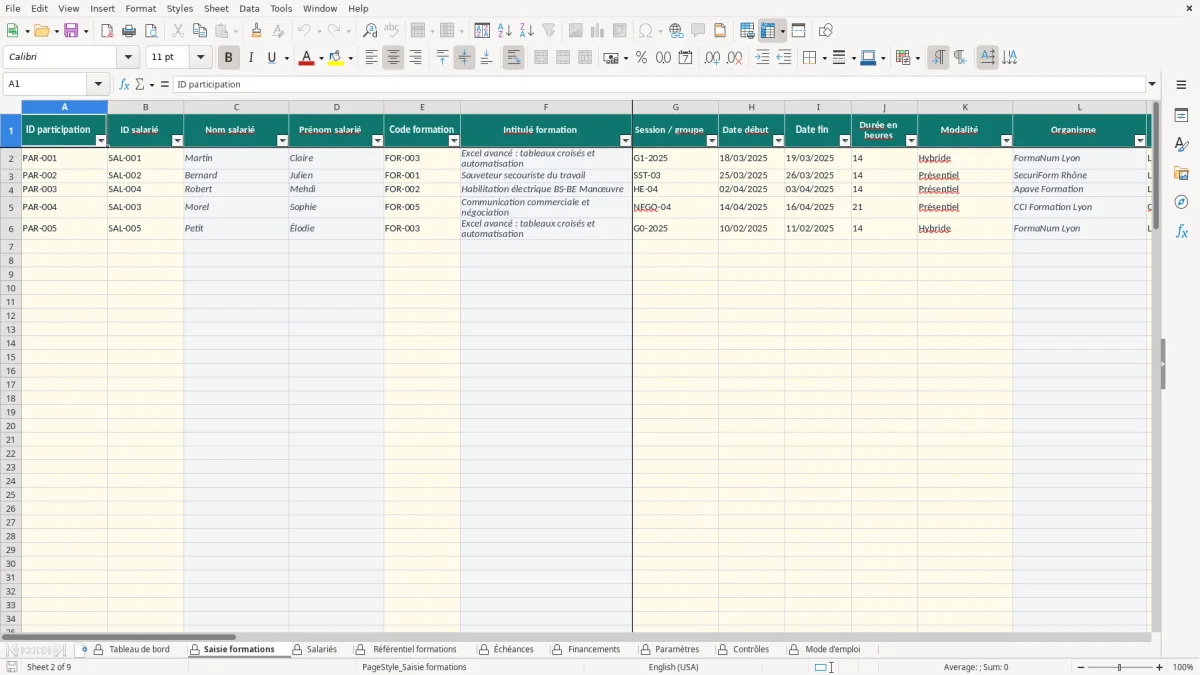Select column F header
The height and width of the screenshot is (675, 1200).
click(546, 107)
